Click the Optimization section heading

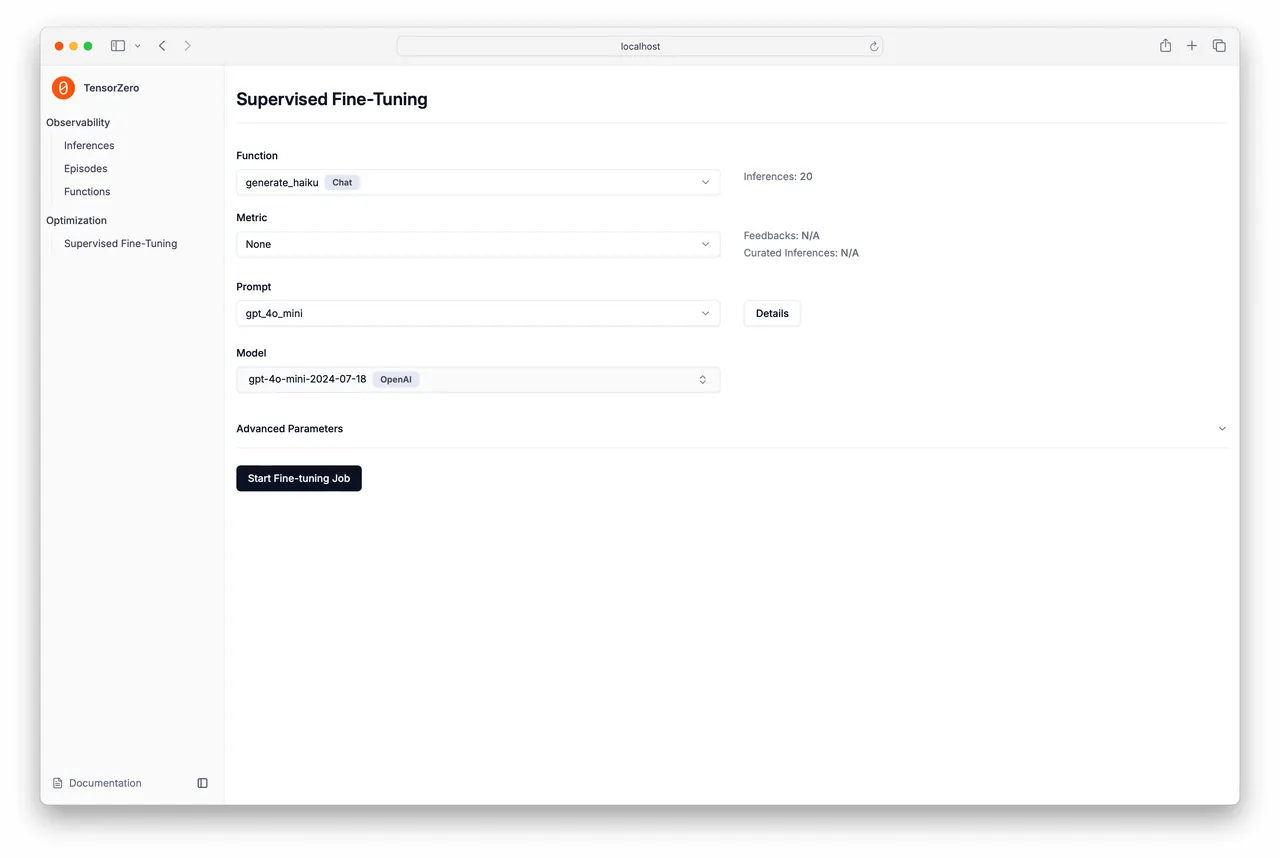click(76, 221)
